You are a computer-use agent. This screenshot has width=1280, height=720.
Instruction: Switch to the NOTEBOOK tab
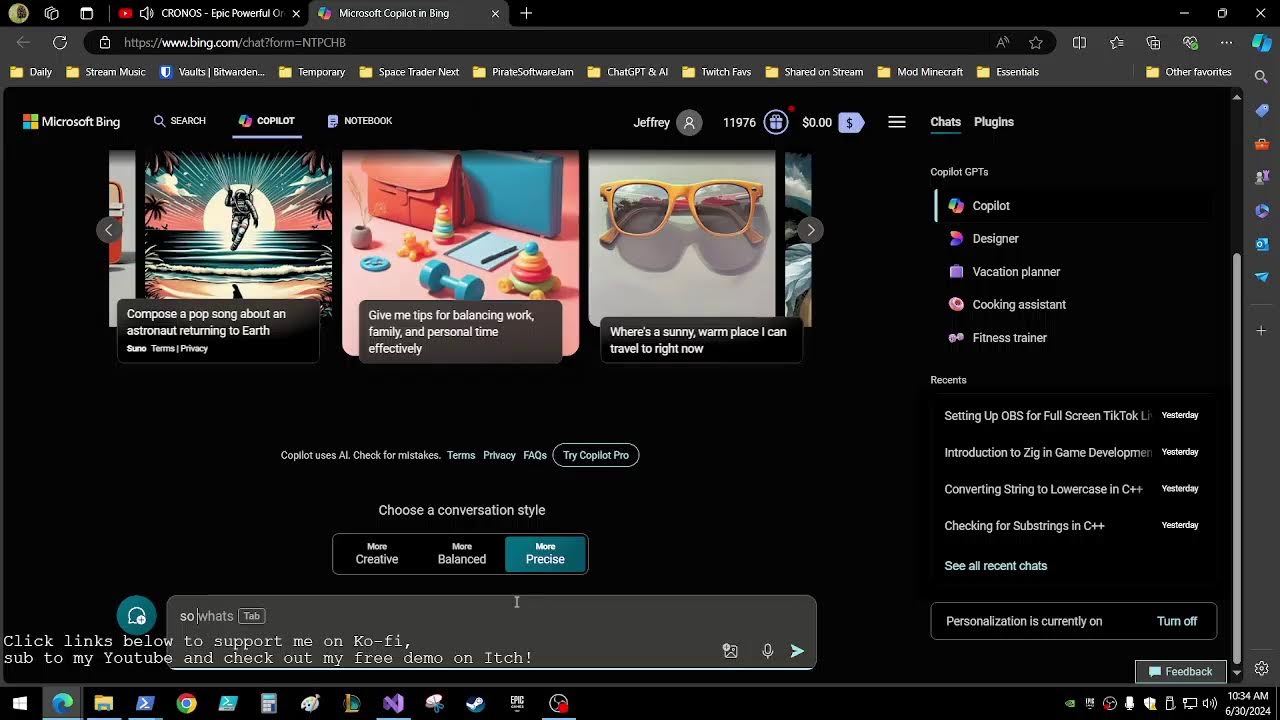(359, 121)
